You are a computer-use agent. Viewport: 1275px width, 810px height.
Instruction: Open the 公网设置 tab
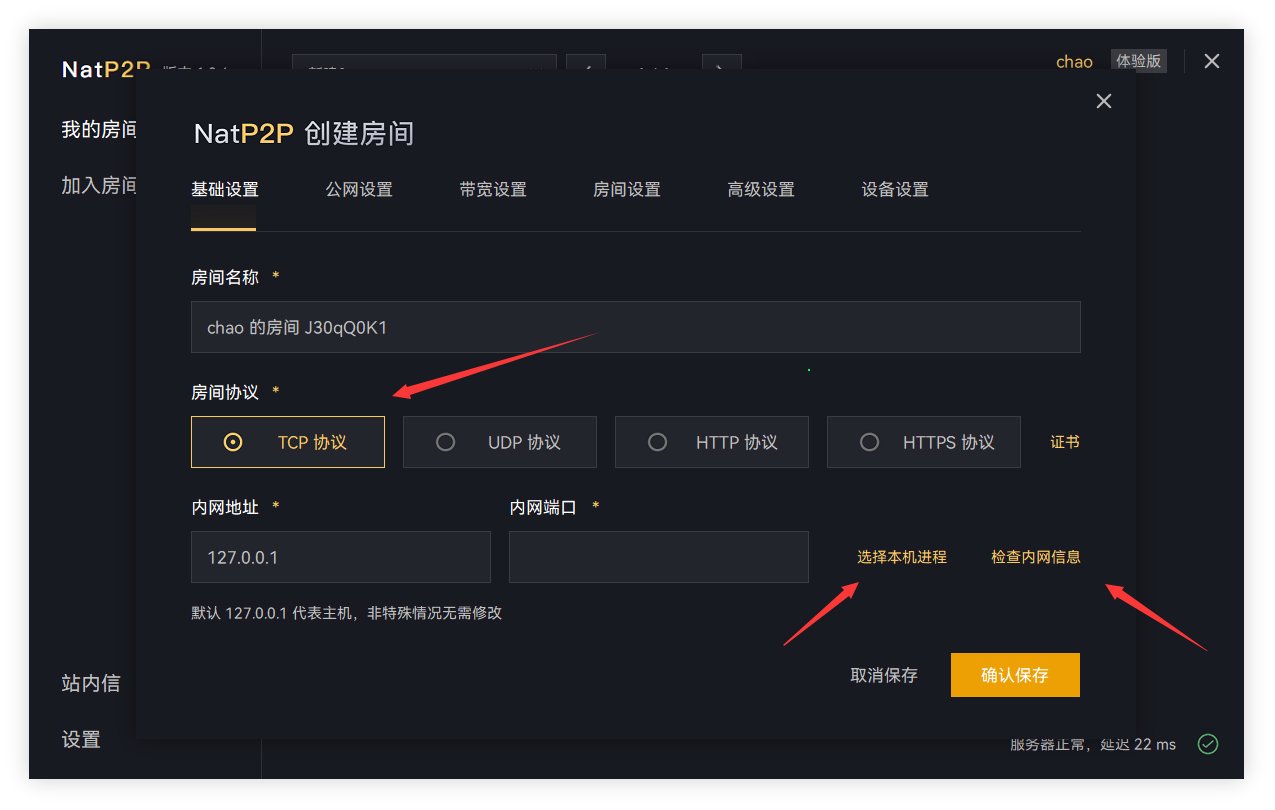click(x=359, y=190)
